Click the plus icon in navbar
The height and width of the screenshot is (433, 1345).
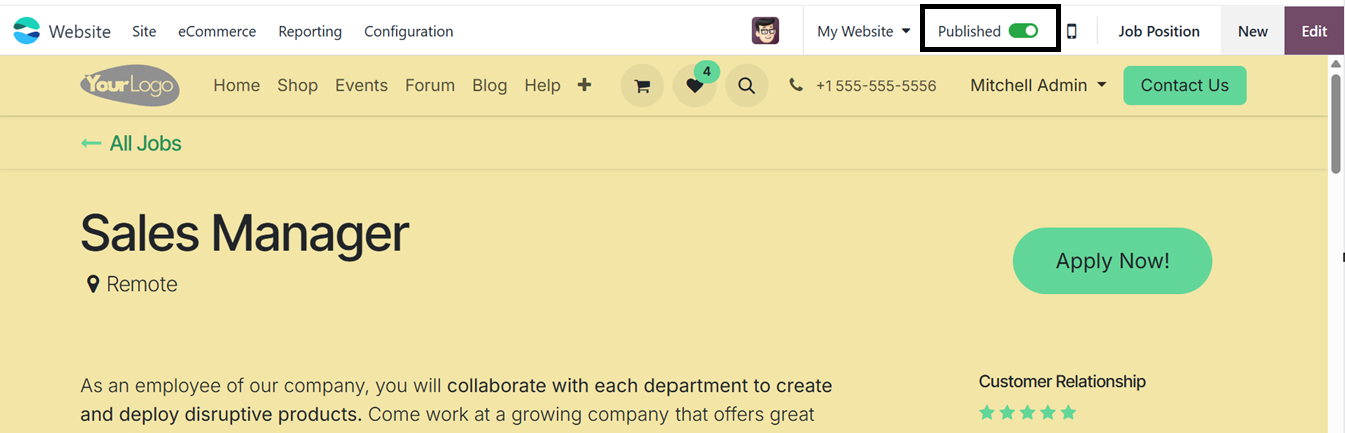click(584, 85)
